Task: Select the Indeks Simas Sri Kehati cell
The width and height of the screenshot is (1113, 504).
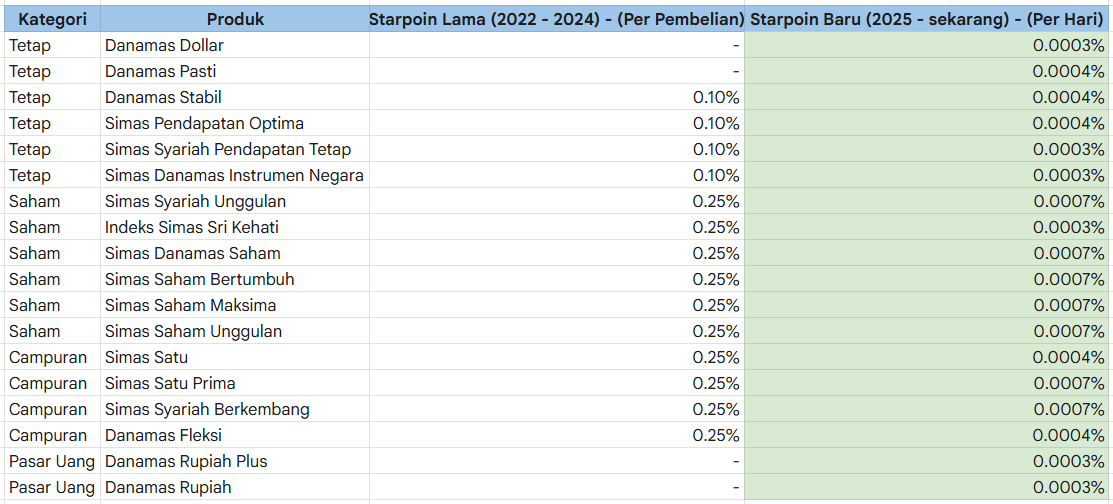Action: (235, 227)
